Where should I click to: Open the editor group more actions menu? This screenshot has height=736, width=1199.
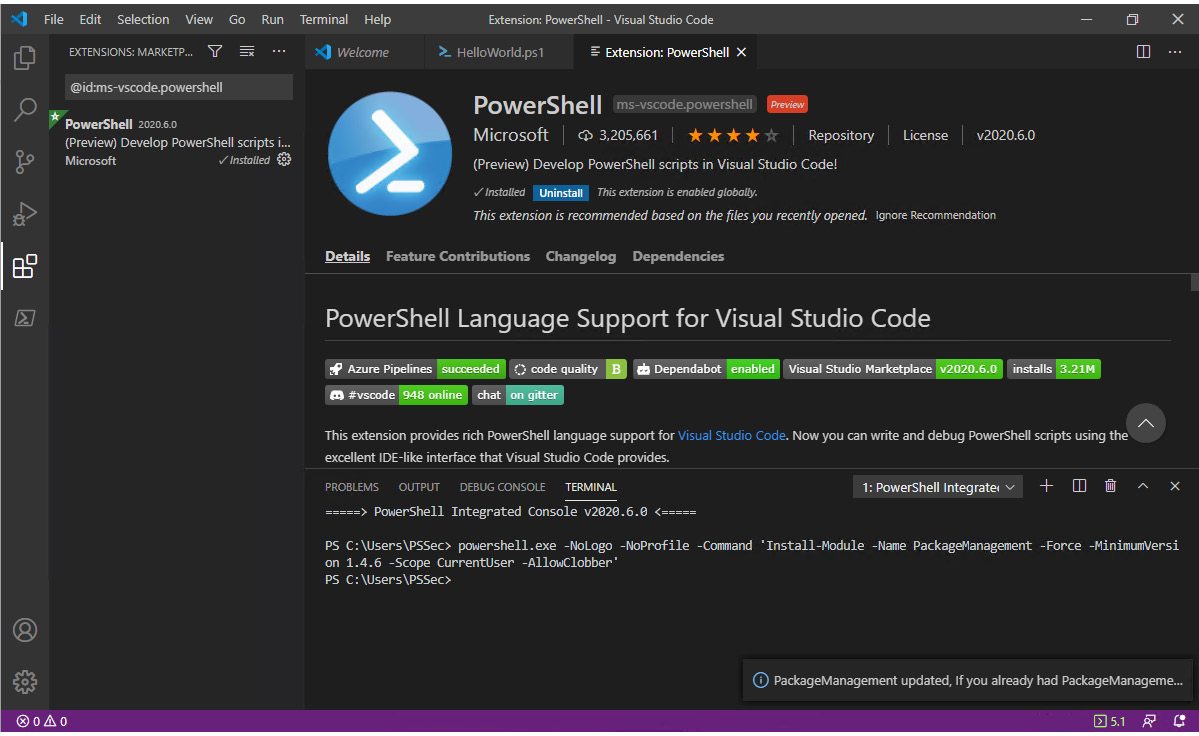[1174, 51]
